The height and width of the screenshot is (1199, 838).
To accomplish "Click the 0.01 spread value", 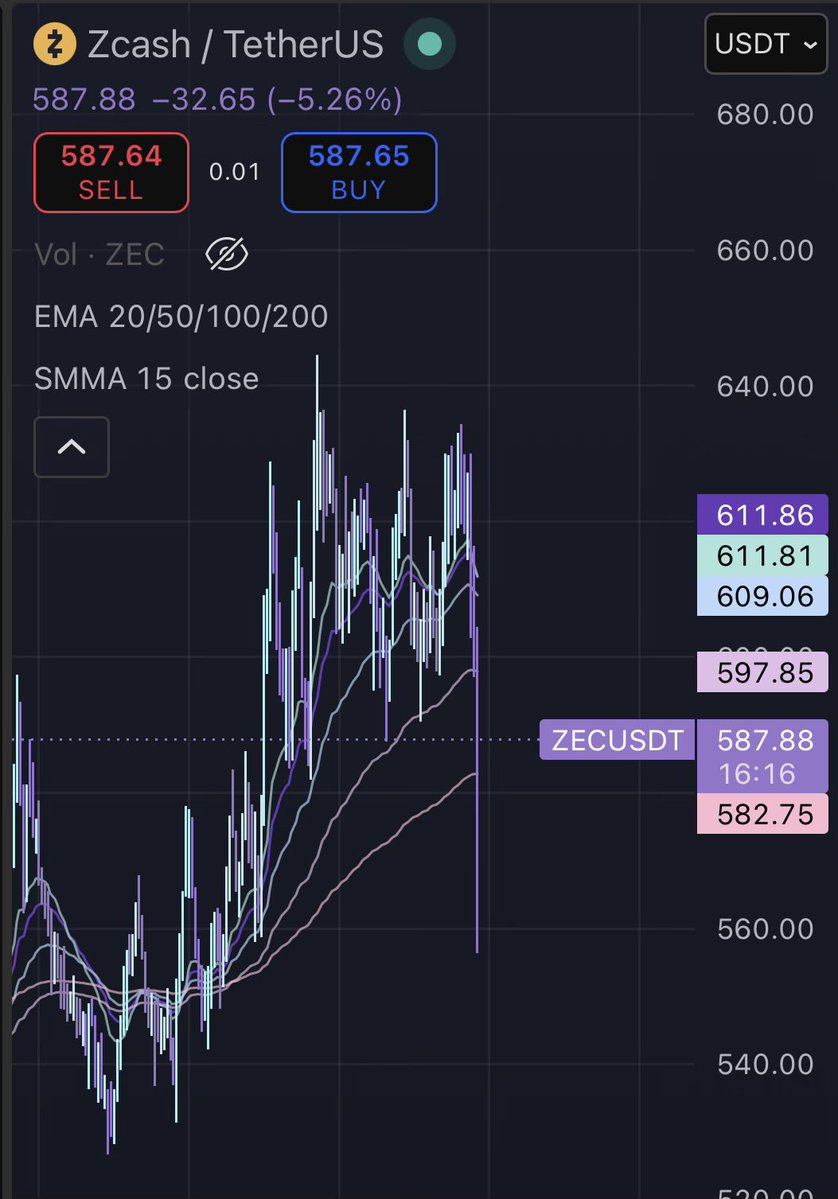I will pyautogui.click(x=235, y=172).
